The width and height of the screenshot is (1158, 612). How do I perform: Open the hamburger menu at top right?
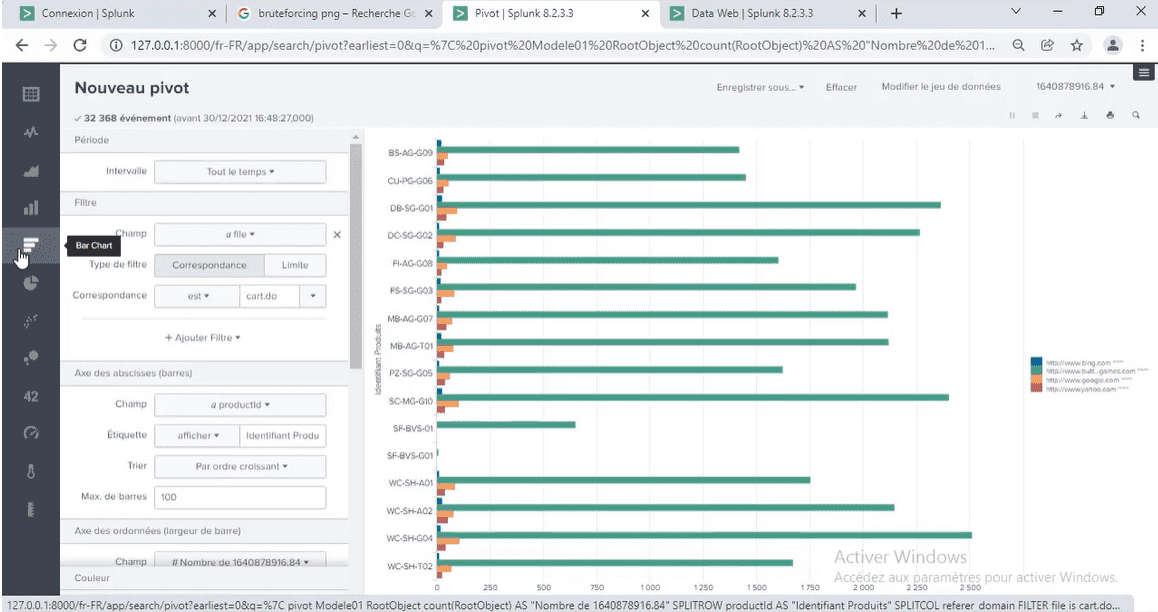[x=1144, y=72]
